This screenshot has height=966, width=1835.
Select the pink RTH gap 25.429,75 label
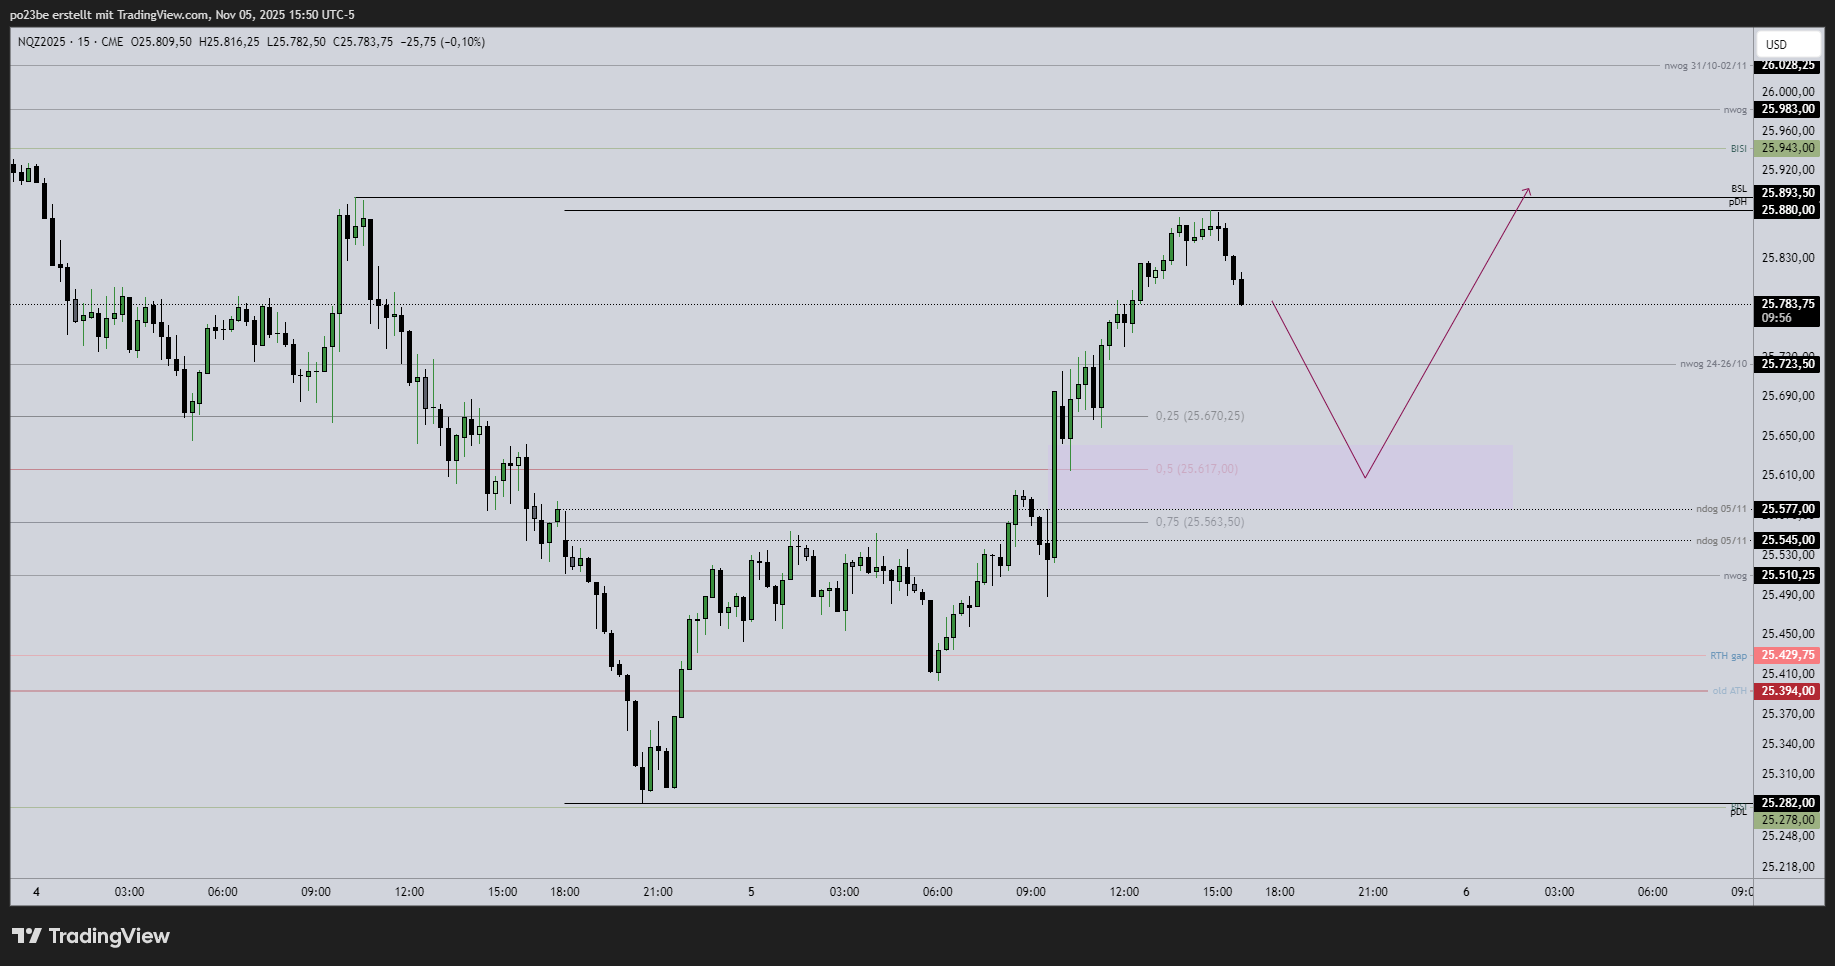pos(1786,655)
